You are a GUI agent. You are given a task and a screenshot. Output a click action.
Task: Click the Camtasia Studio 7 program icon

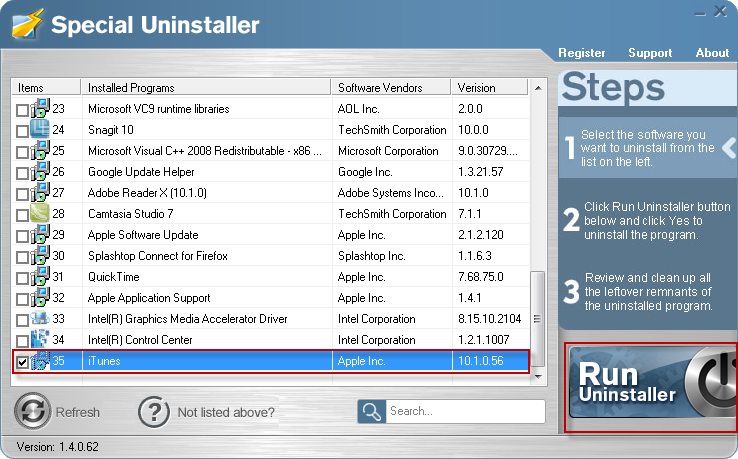coord(40,213)
